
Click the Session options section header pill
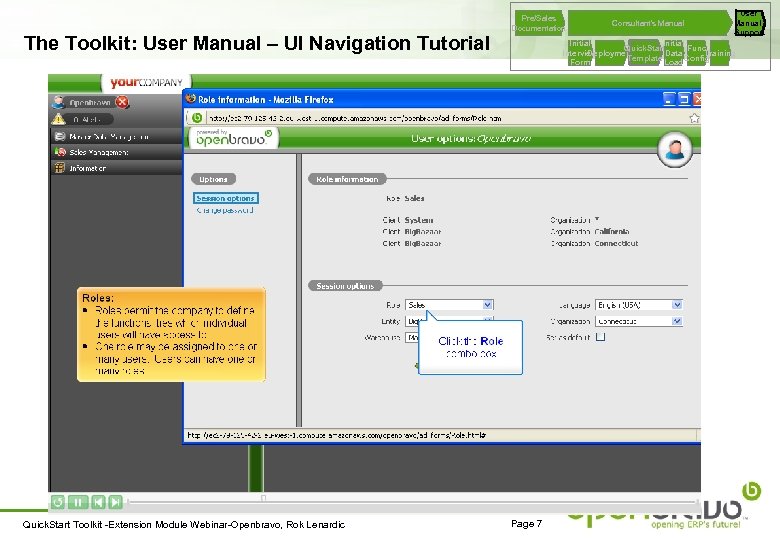tap(345, 286)
